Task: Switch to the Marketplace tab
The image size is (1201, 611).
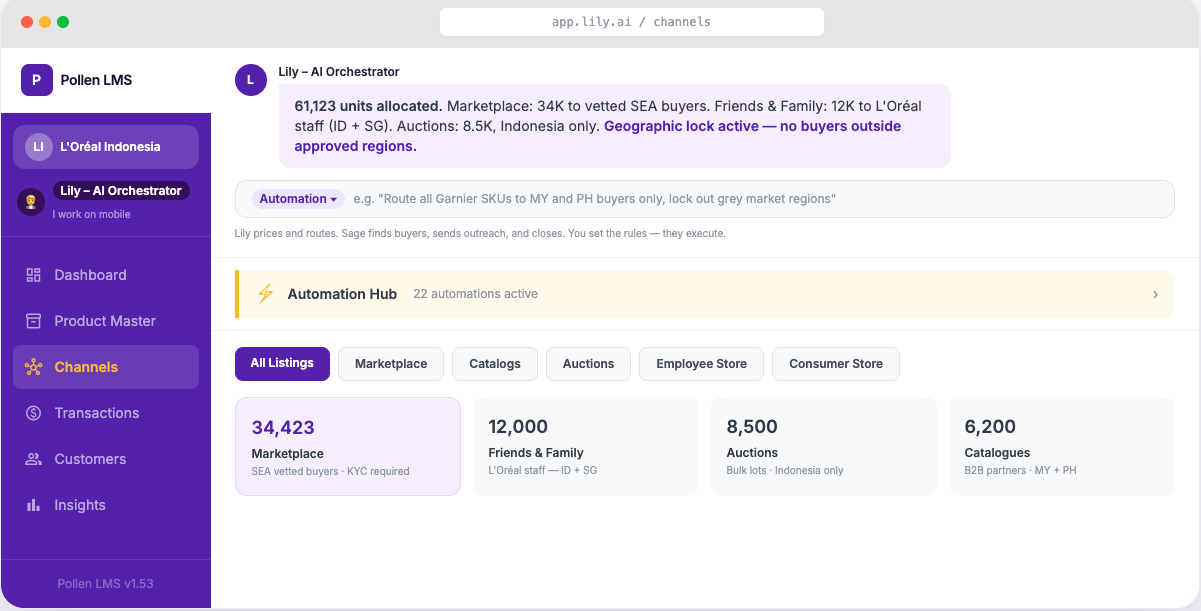Action: (x=391, y=364)
